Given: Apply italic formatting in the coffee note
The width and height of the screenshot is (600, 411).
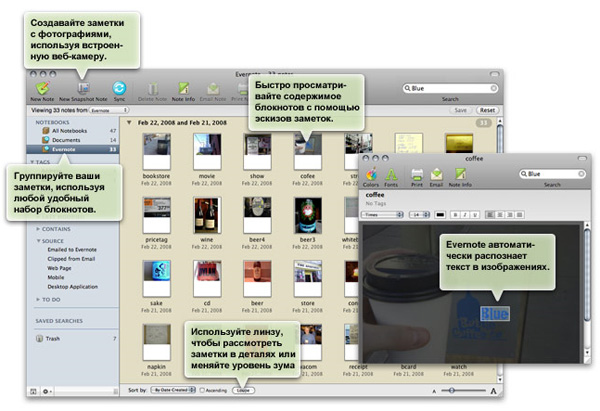Looking at the screenshot, I should click(465, 215).
